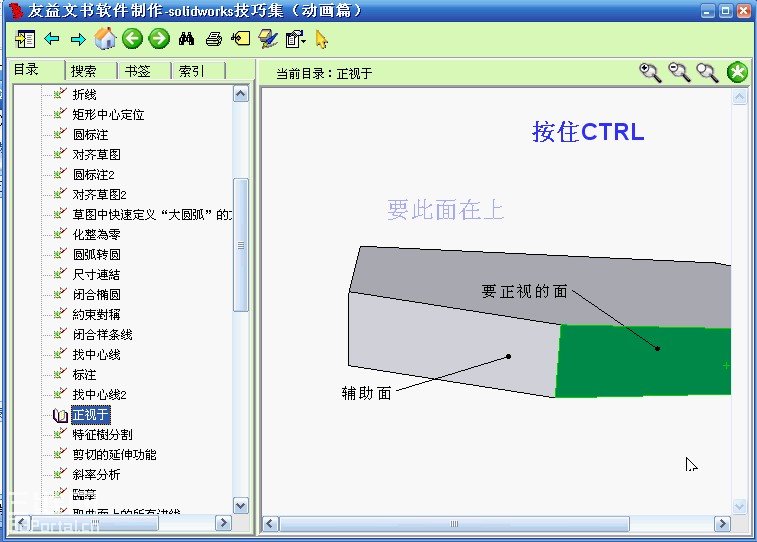The image size is (757, 542).
Task: Close the ebook window
Action: (743, 11)
